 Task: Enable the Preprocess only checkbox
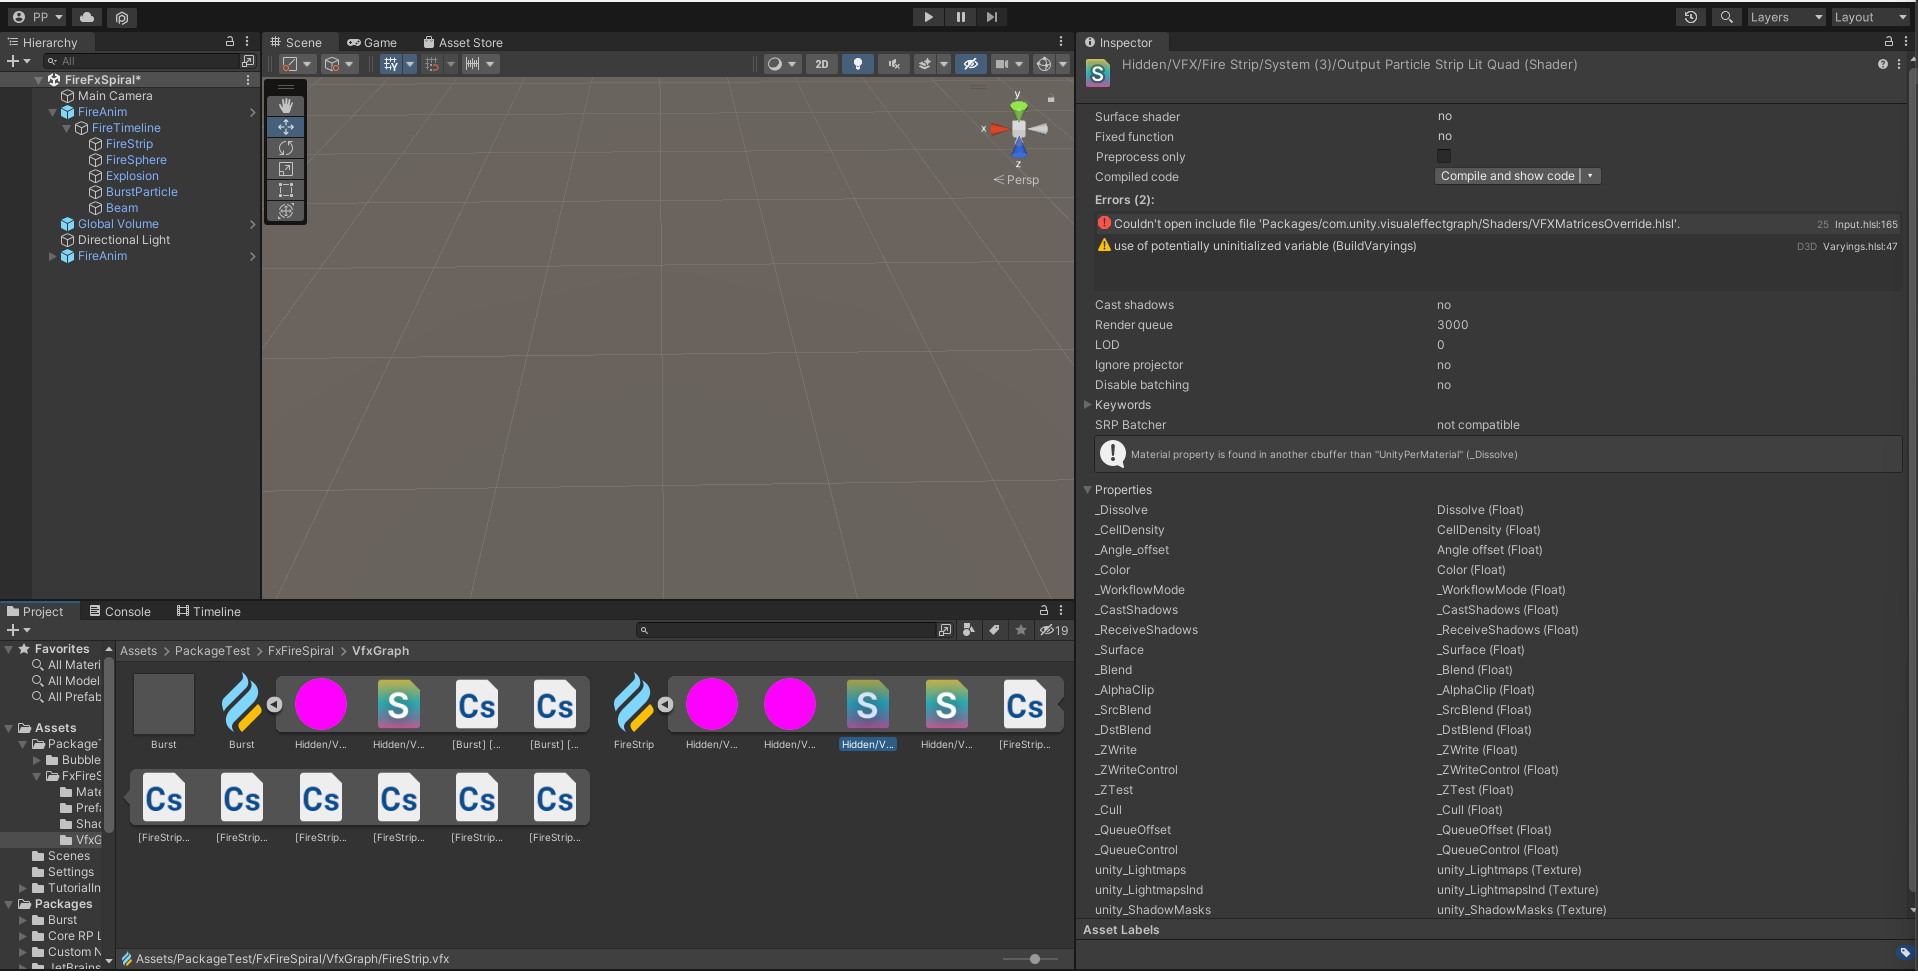pos(1443,156)
